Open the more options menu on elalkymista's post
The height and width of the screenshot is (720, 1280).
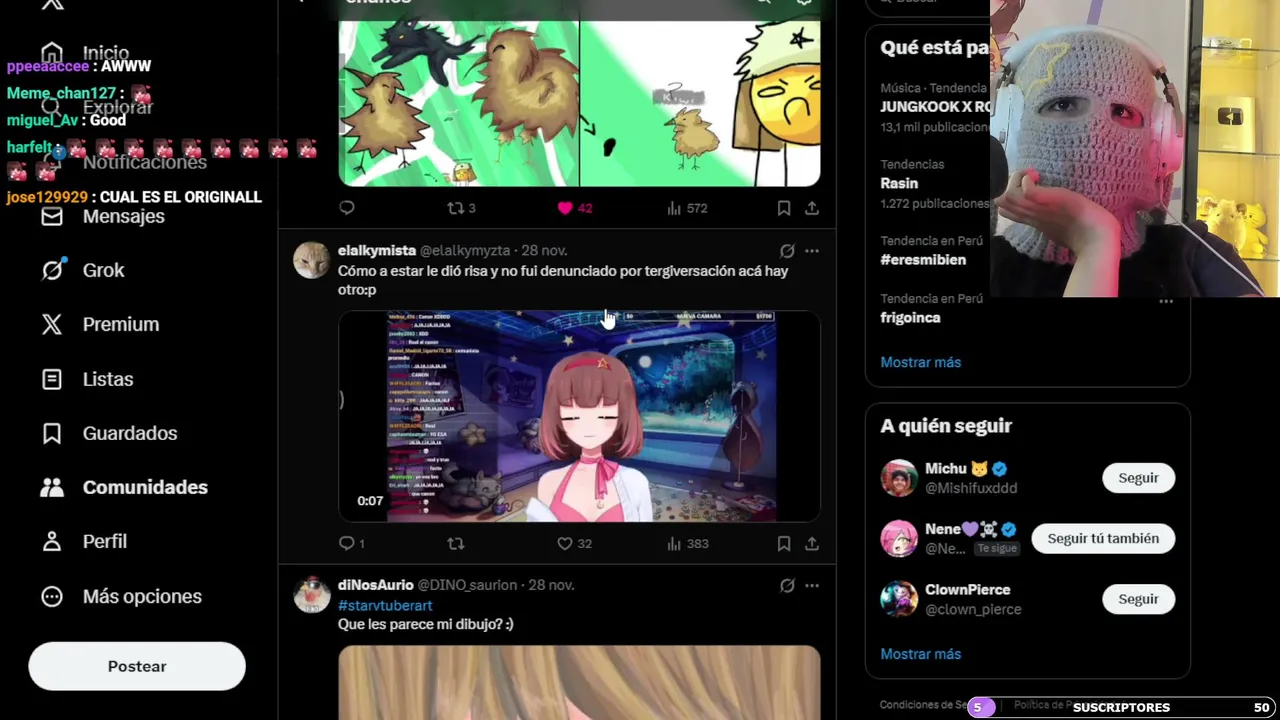[812, 251]
